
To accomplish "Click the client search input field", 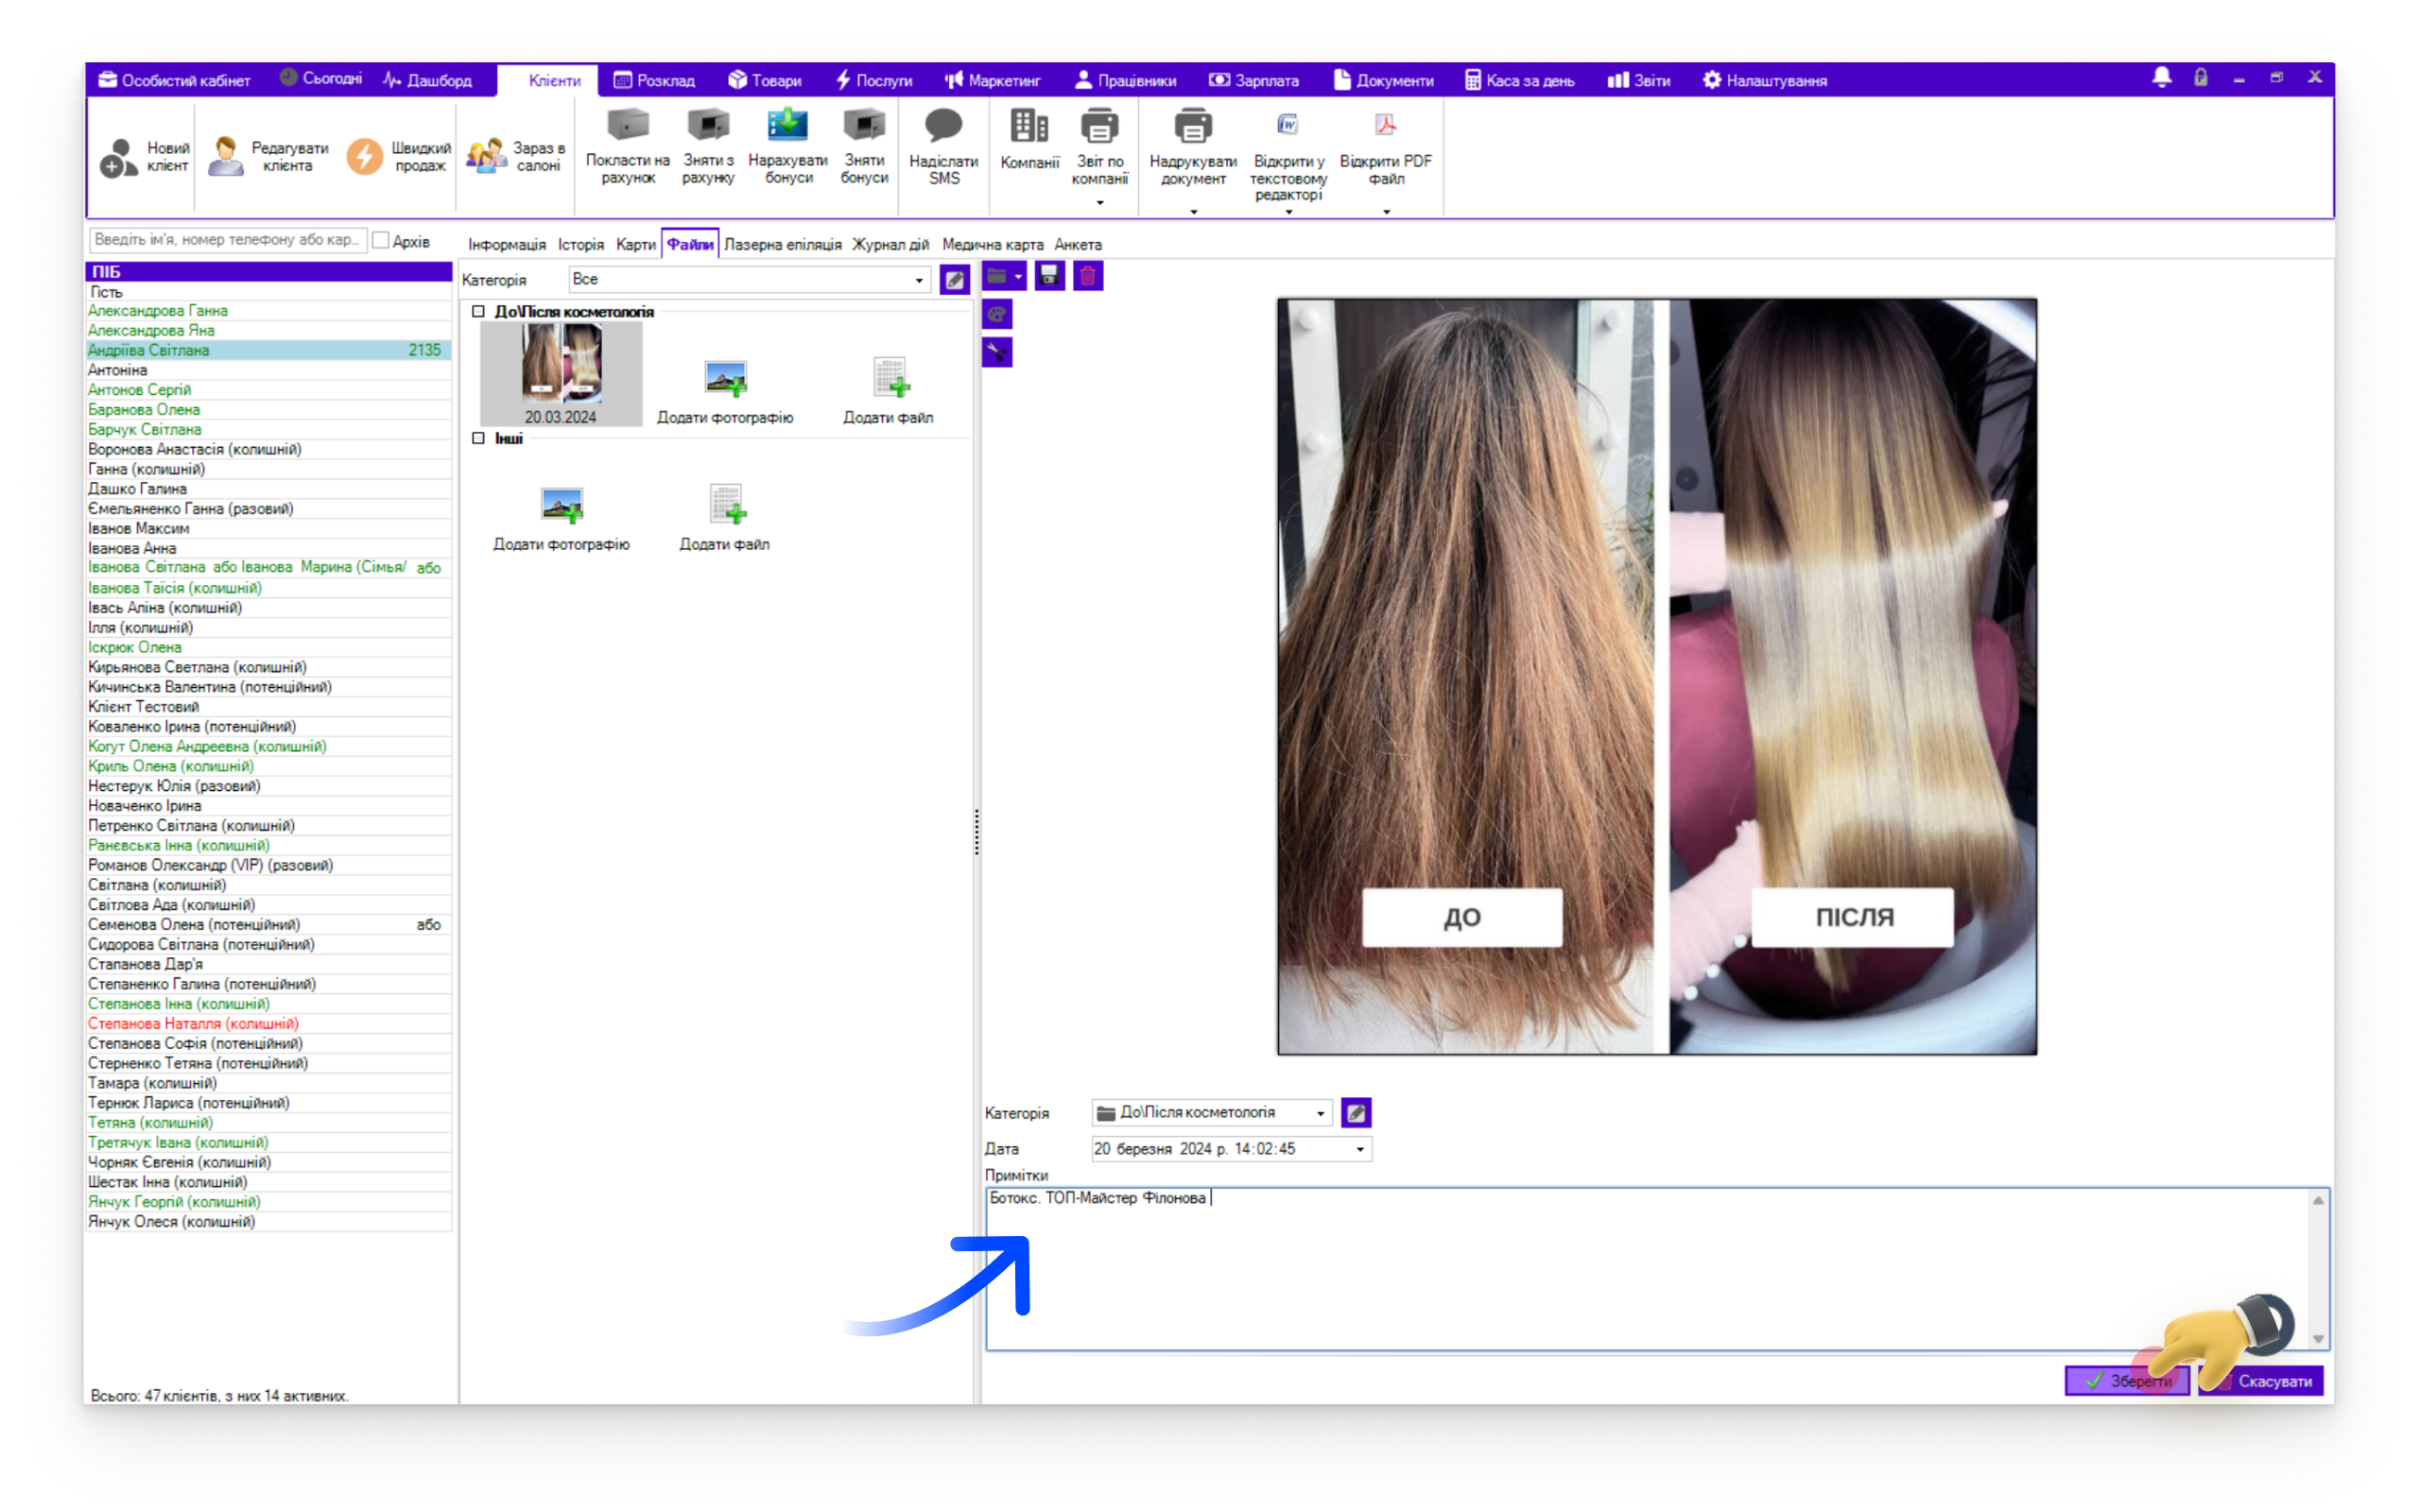I will [x=228, y=240].
